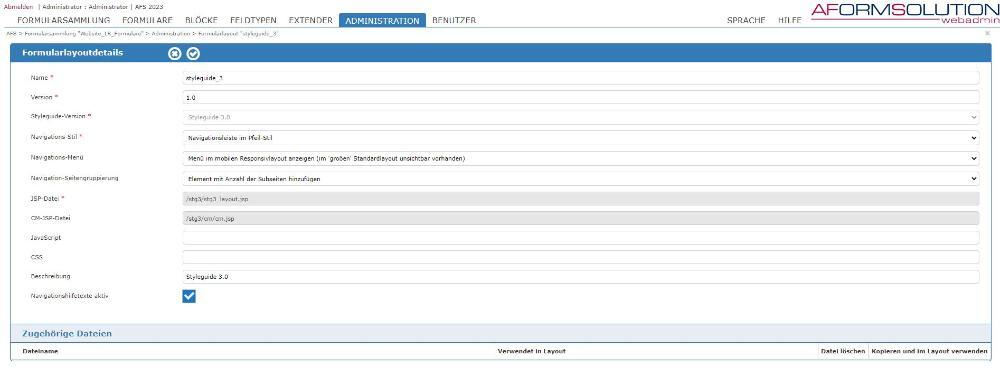
Task: Click into the Beschreibung input field
Action: point(580,277)
